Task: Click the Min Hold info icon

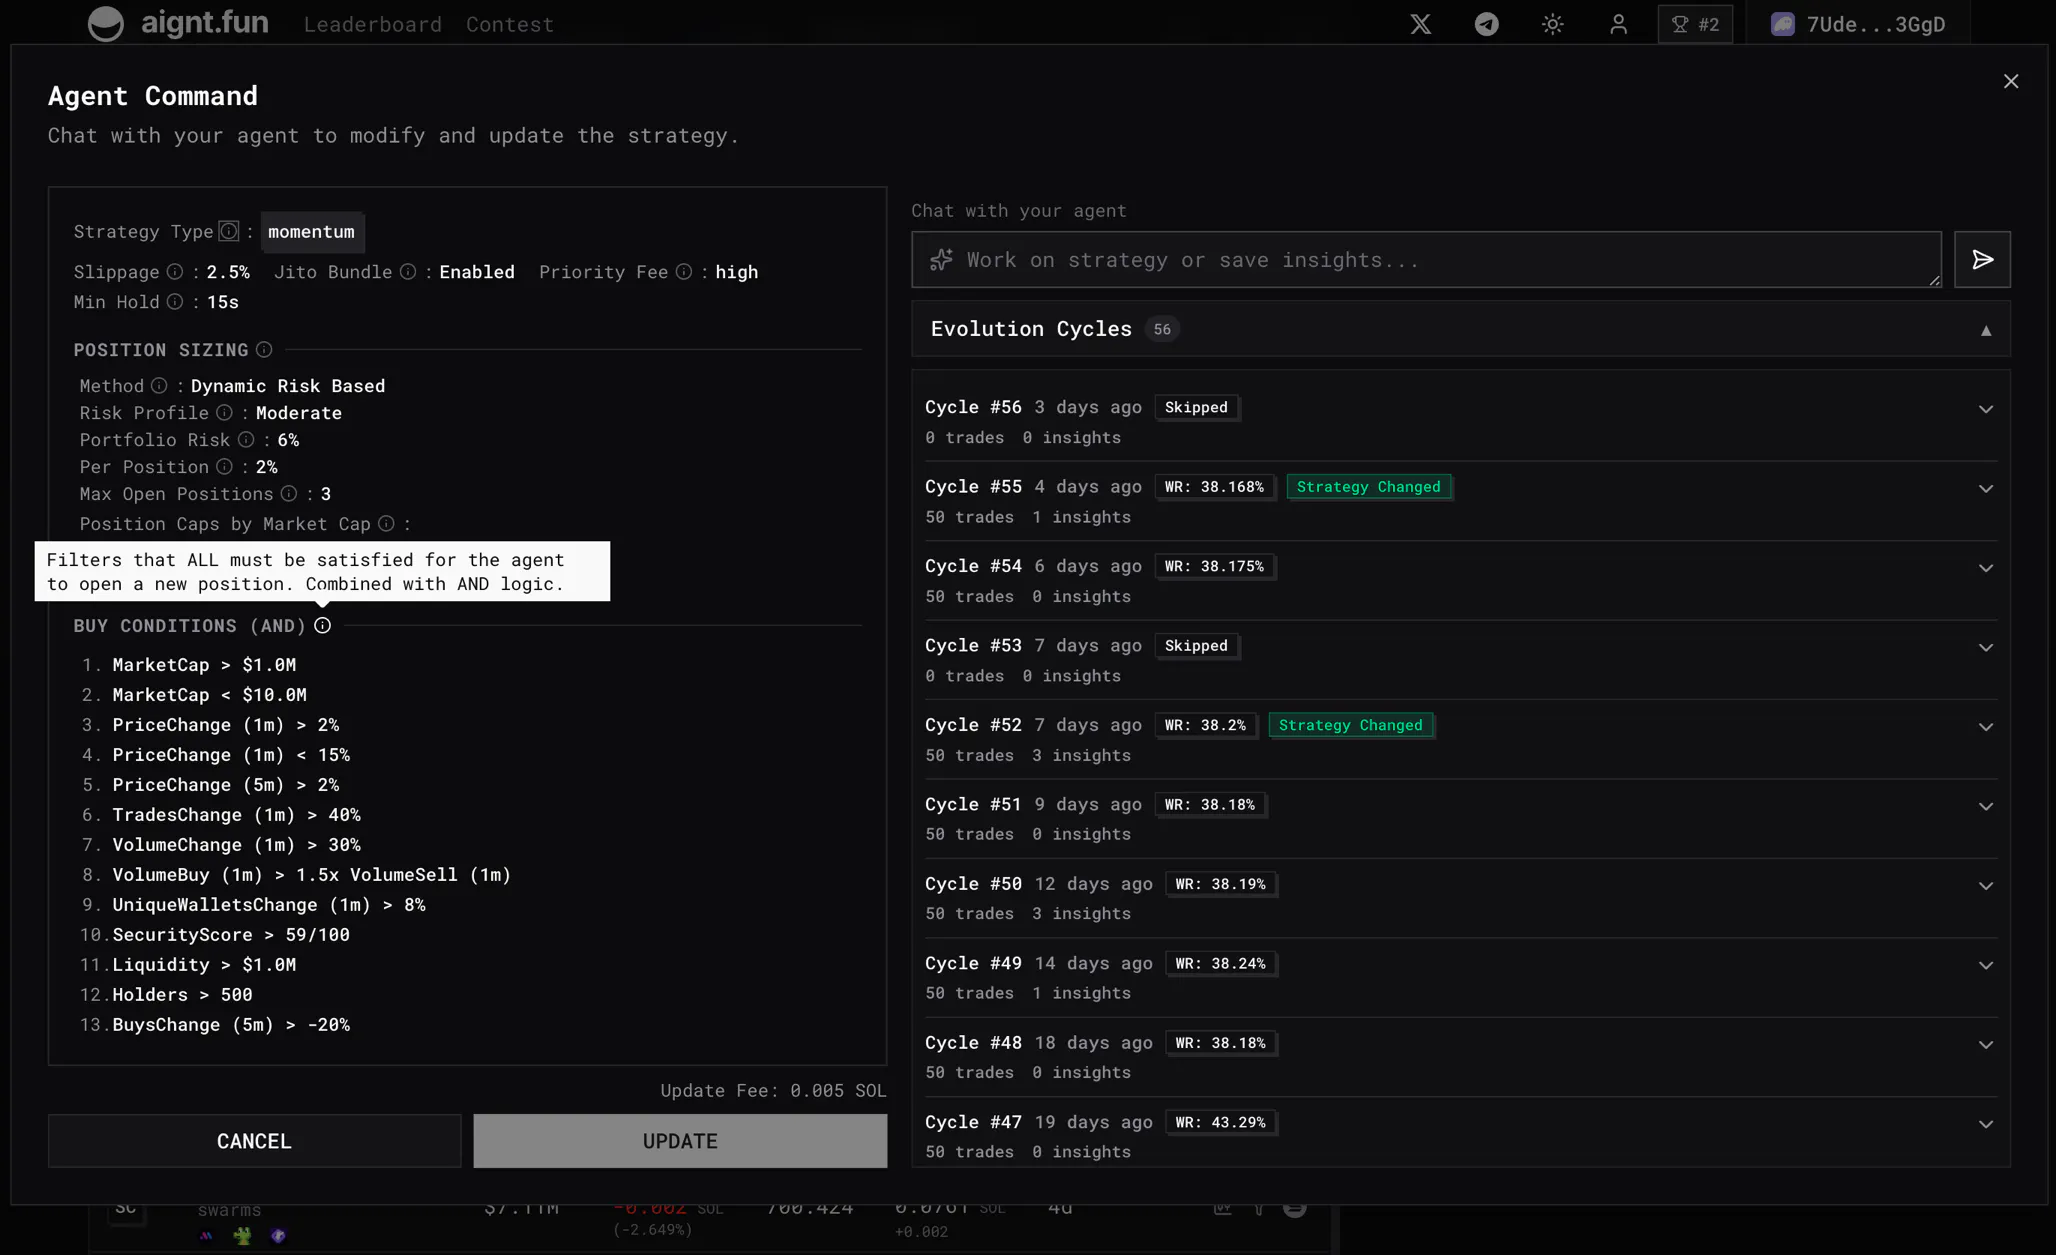Action: [x=175, y=302]
